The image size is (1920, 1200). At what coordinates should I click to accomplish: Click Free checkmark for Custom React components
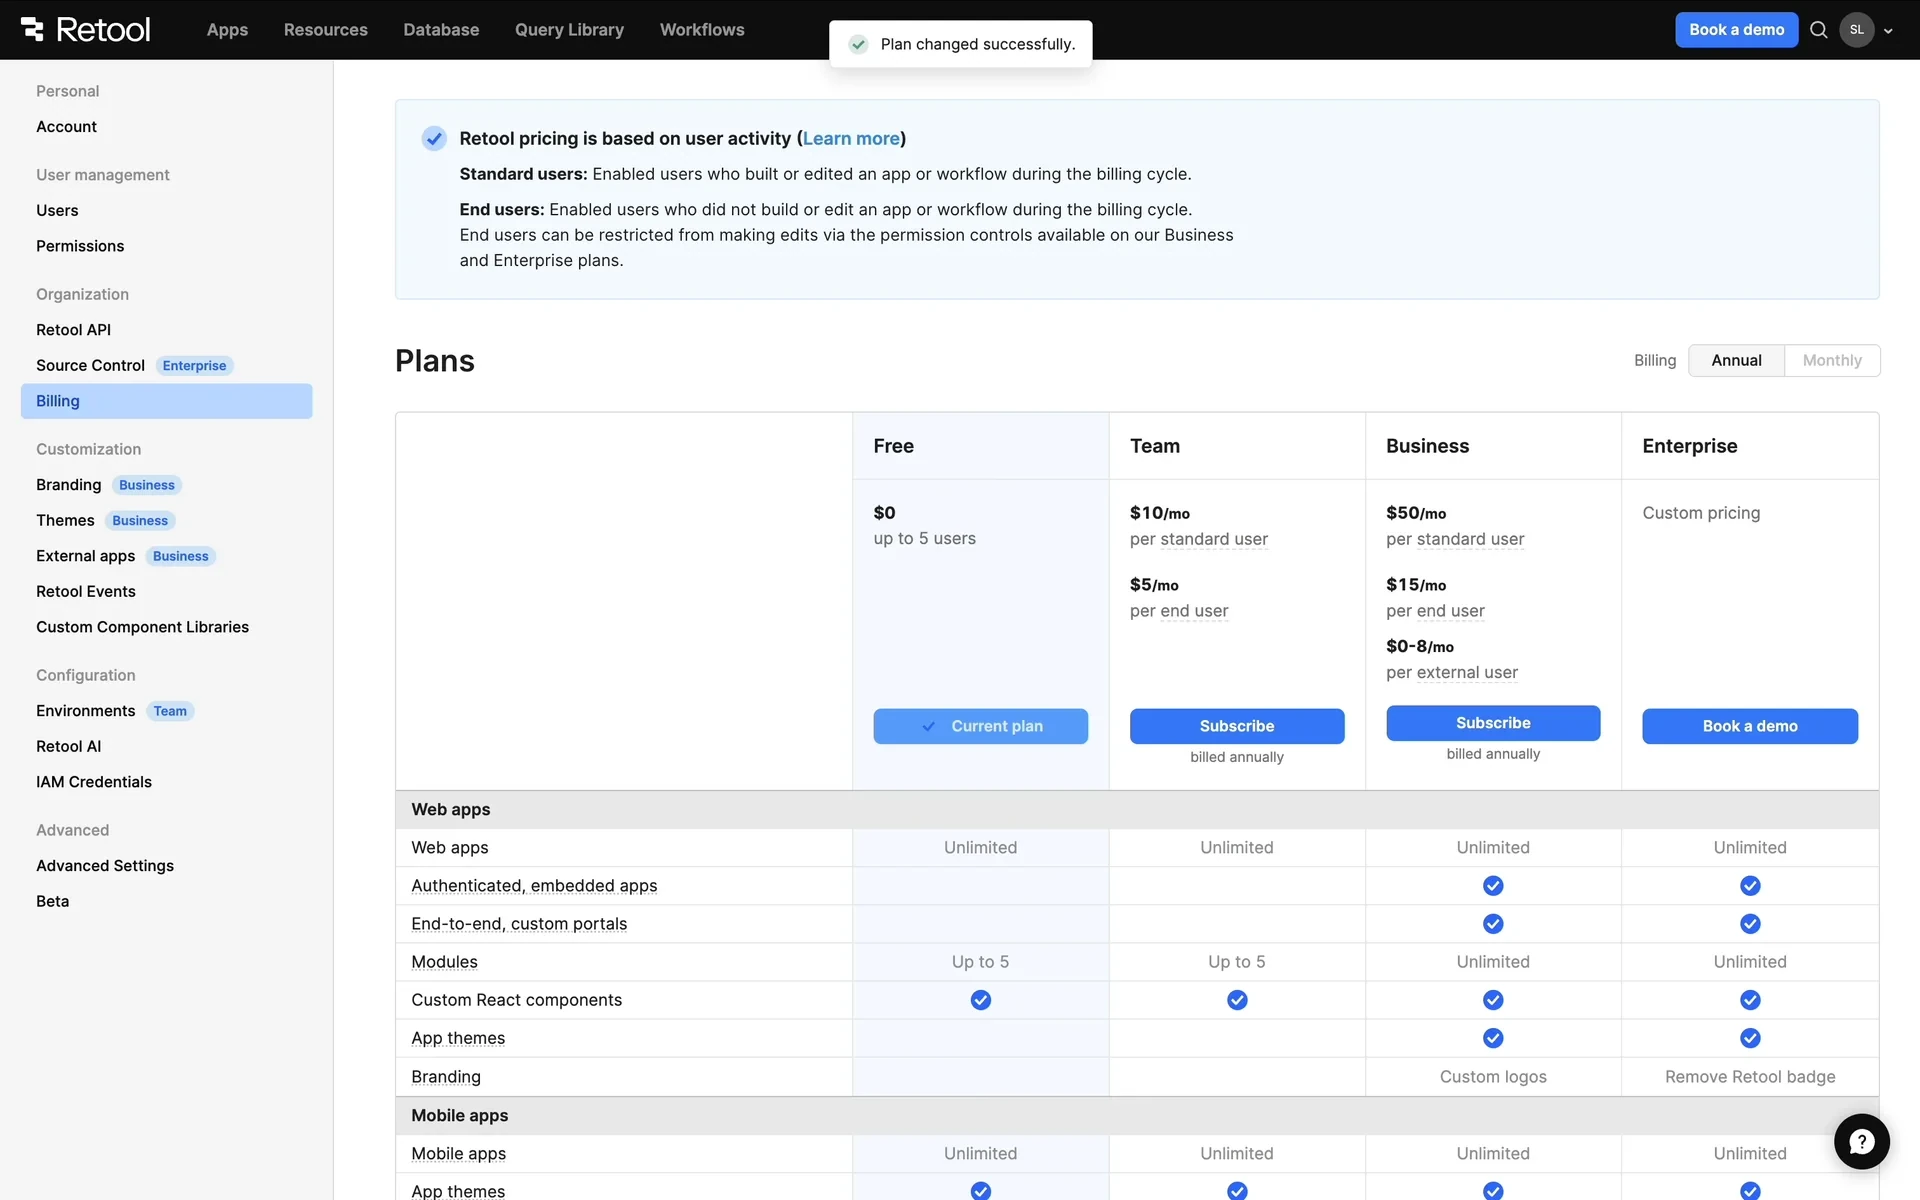click(x=980, y=1000)
